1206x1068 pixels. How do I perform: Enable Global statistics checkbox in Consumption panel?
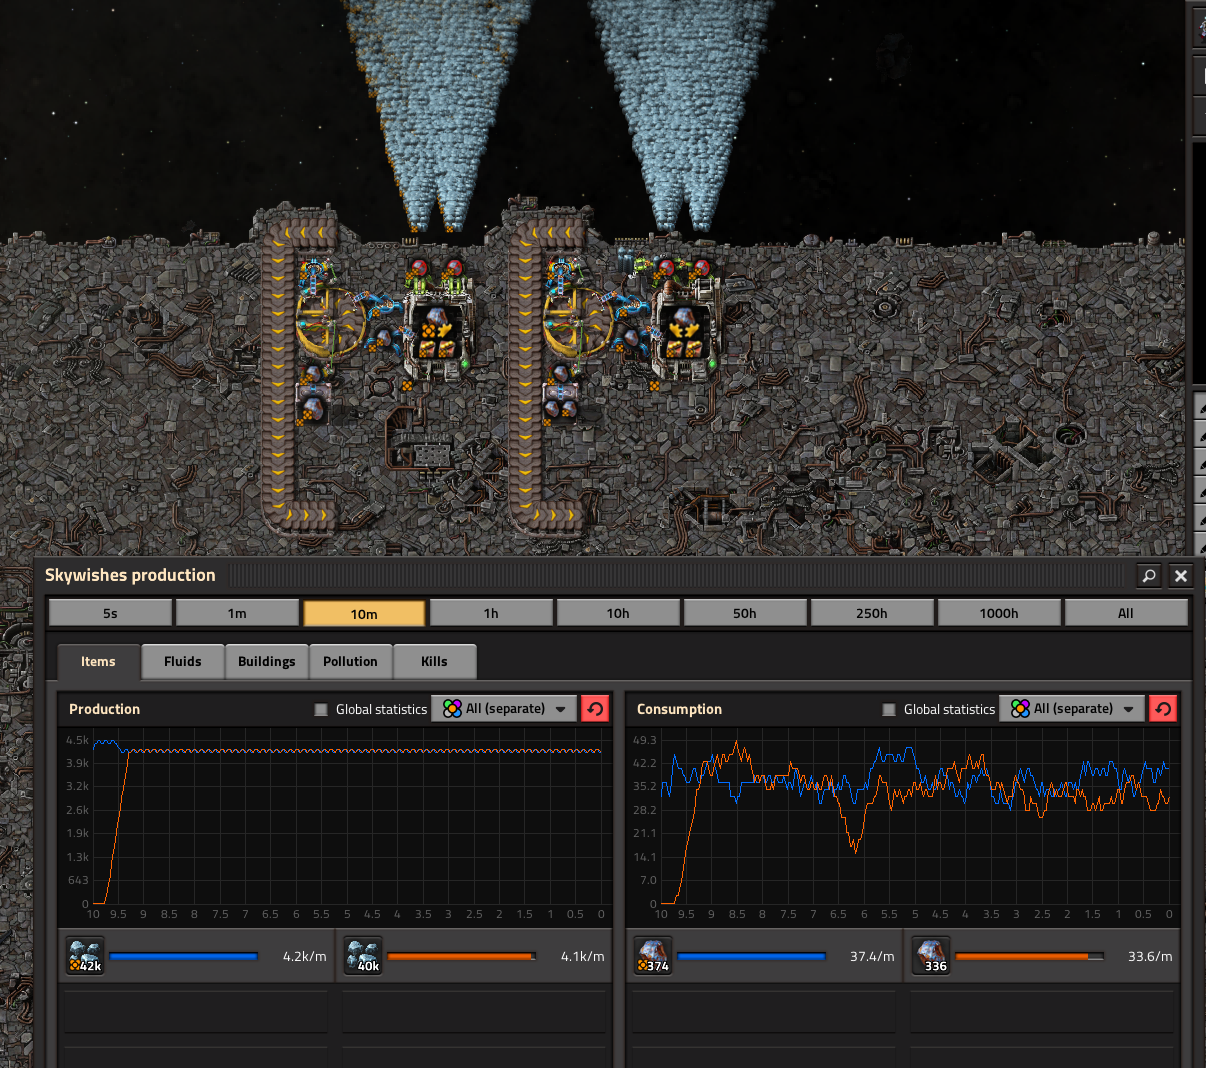click(889, 709)
